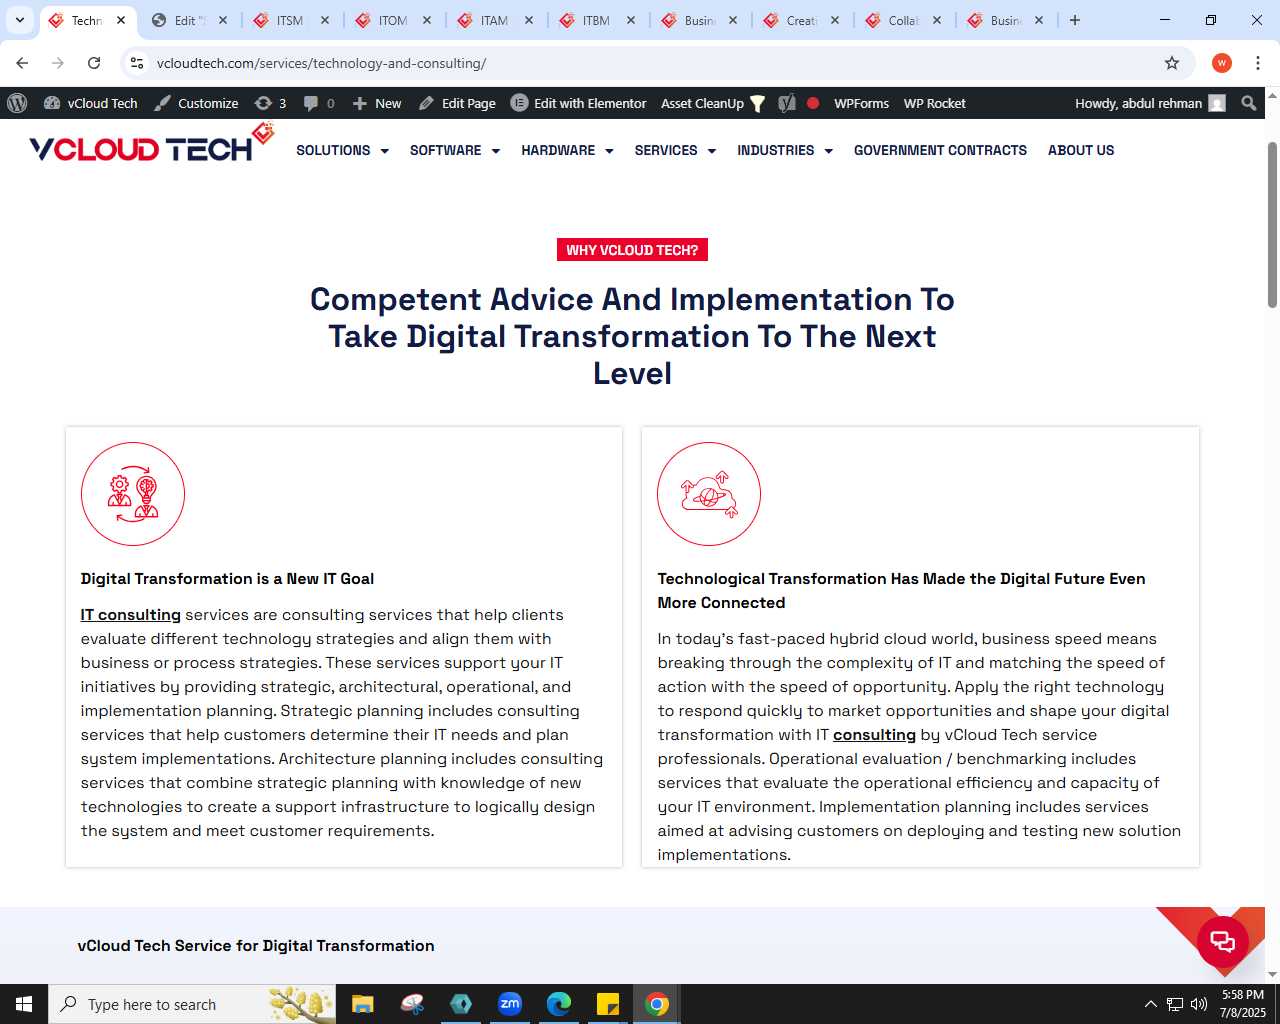Screen dimensions: 1280x1024
Task: Open the red live chat bubble
Action: coord(1223,940)
